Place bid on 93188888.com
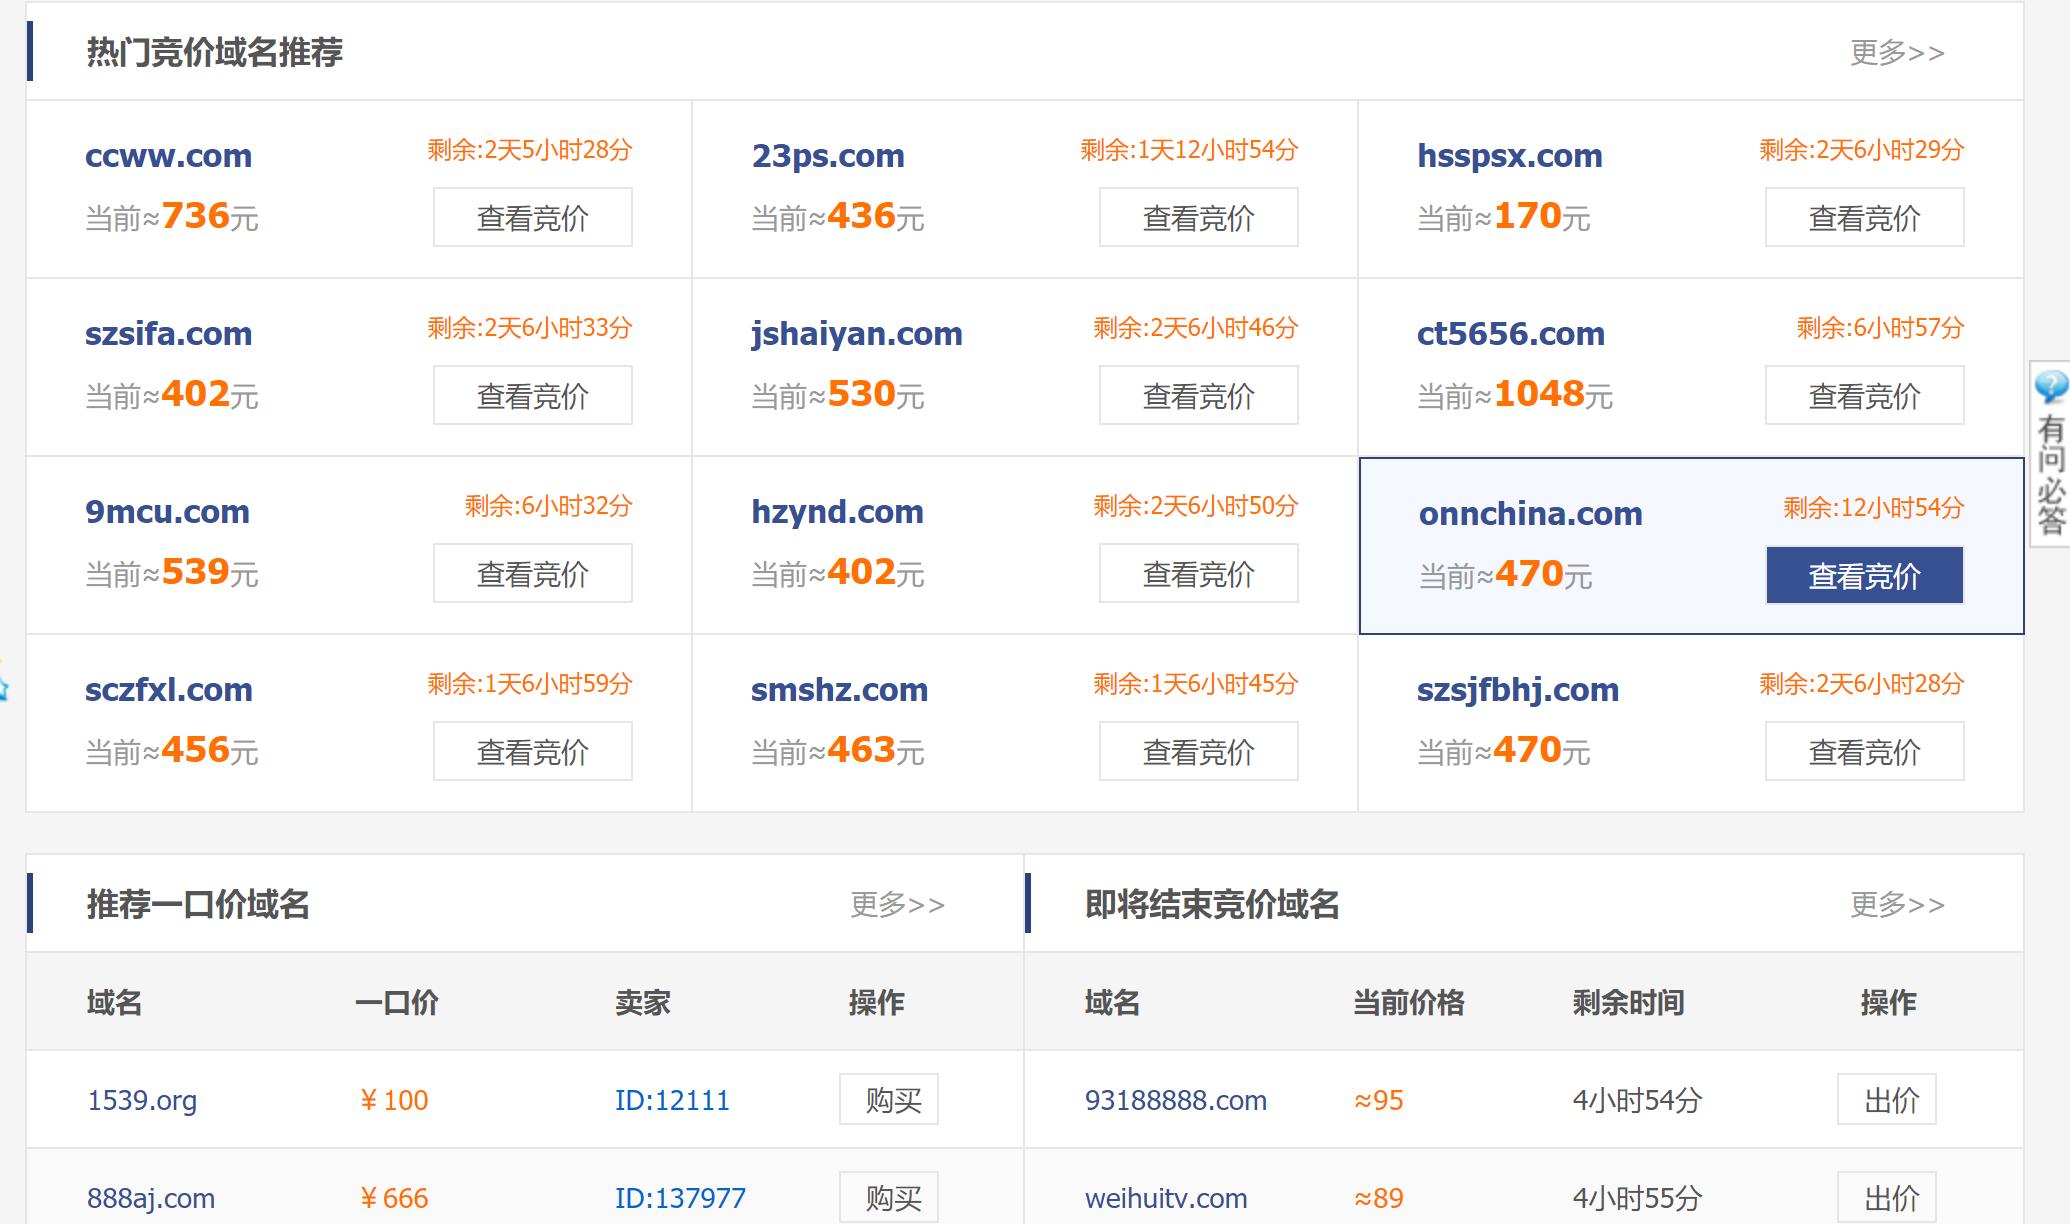The width and height of the screenshot is (2070, 1224). pyautogui.click(x=1886, y=1099)
